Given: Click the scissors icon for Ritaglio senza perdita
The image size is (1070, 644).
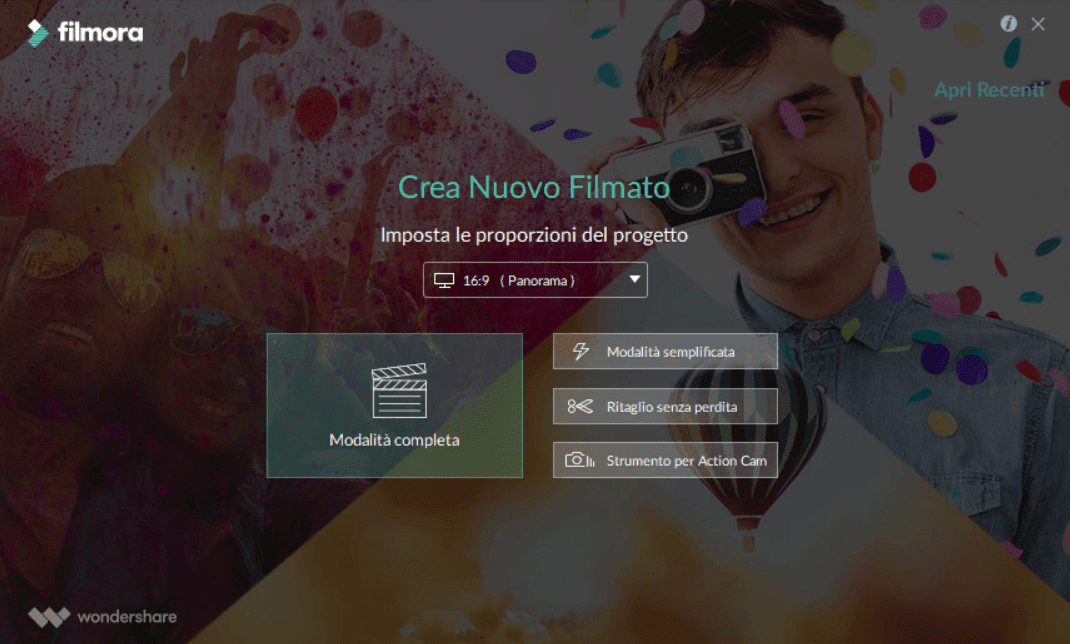Looking at the screenshot, I should 580,407.
